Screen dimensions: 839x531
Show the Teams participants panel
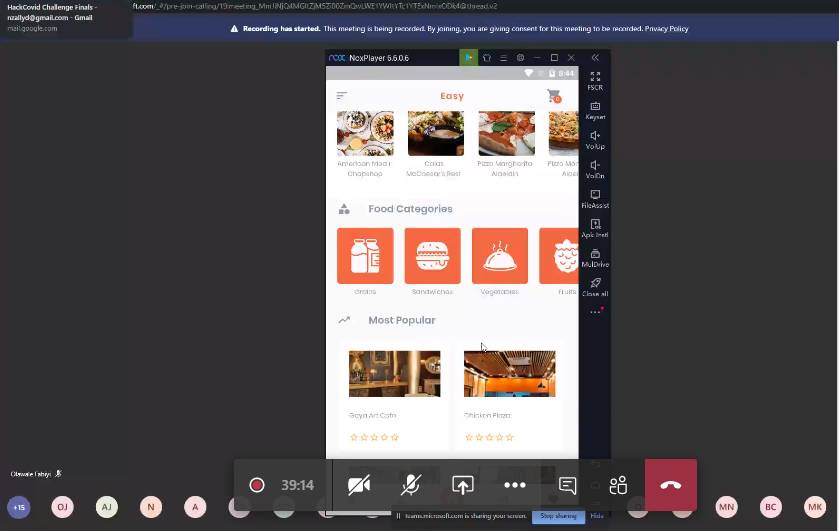[x=618, y=485]
